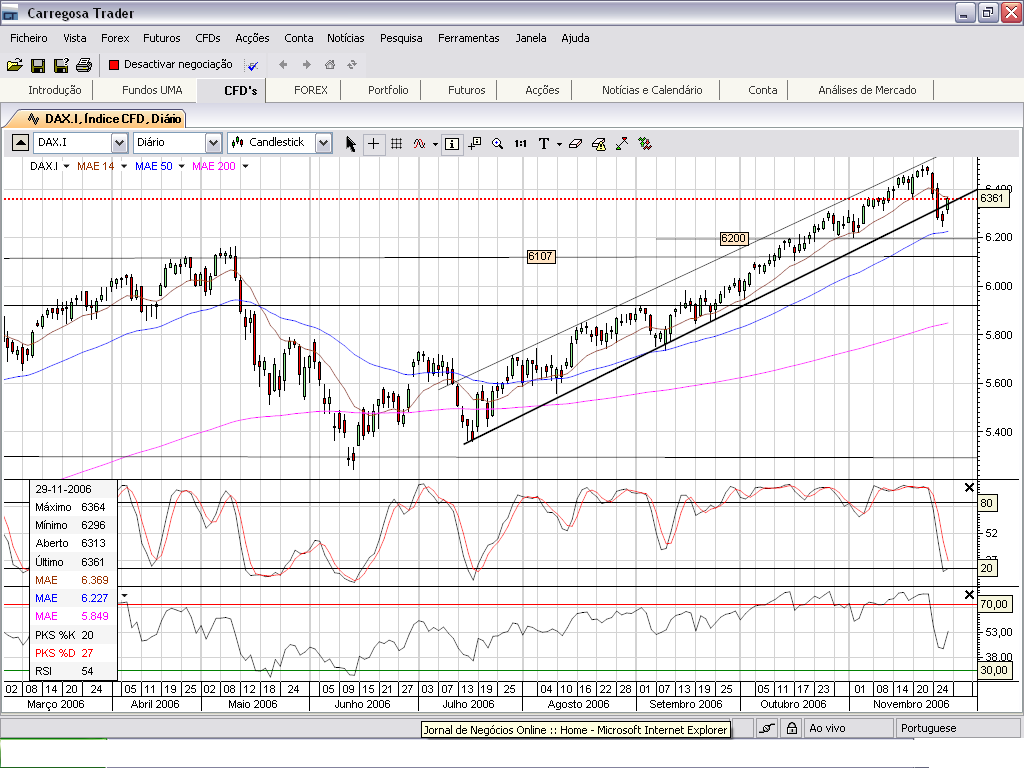Click the refresh navigation icon

[352, 65]
